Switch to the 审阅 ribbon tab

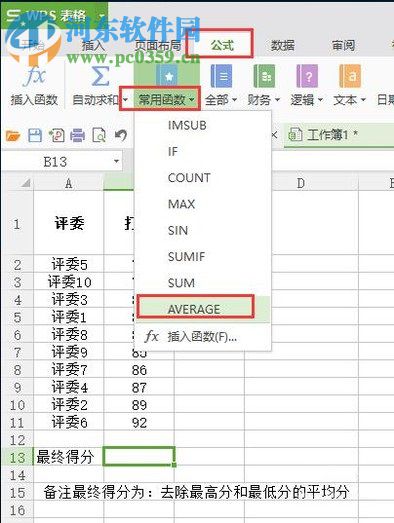coord(343,45)
